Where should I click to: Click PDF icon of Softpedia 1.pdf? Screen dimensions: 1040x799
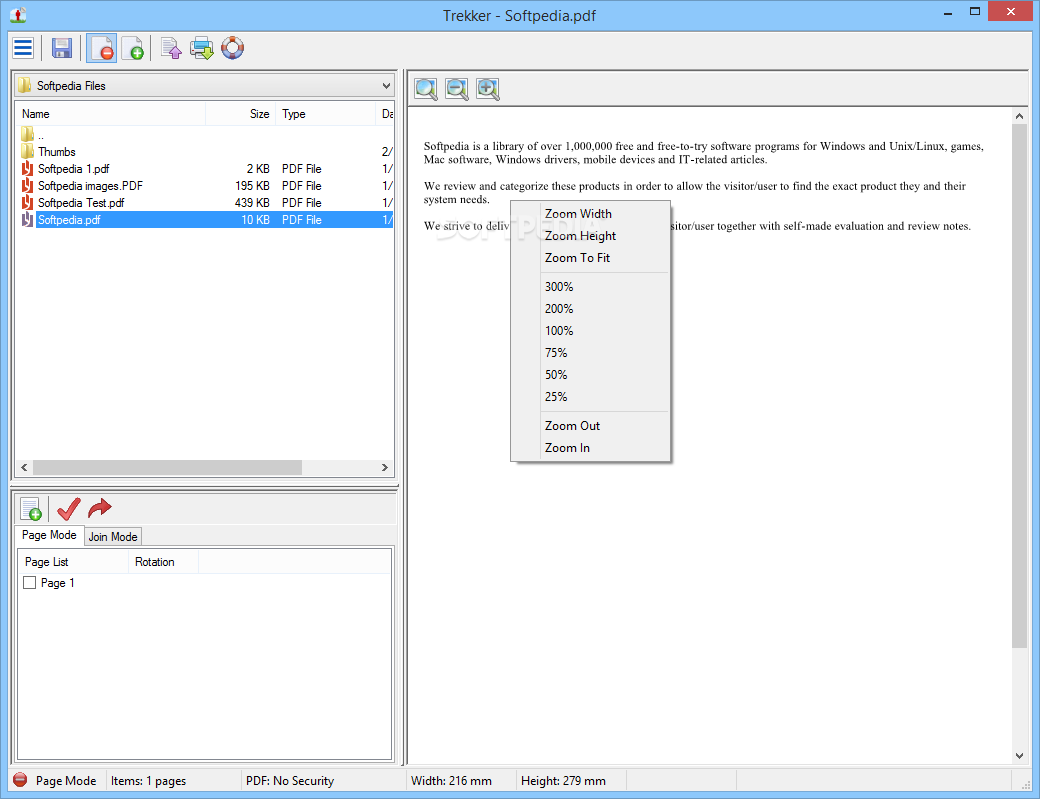[27, 168]
